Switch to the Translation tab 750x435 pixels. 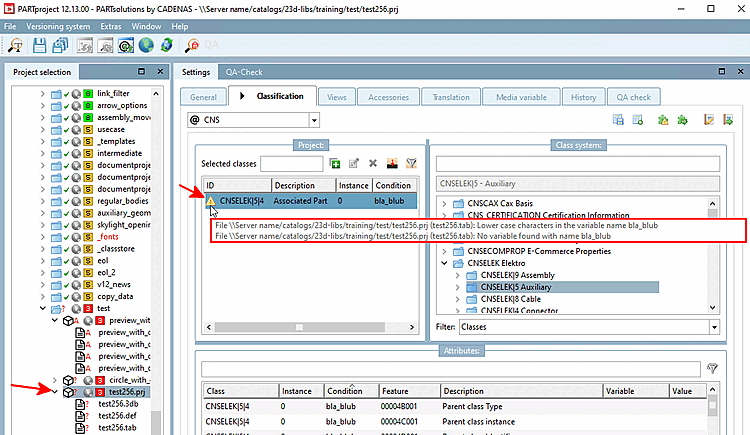tap(451, 97)
